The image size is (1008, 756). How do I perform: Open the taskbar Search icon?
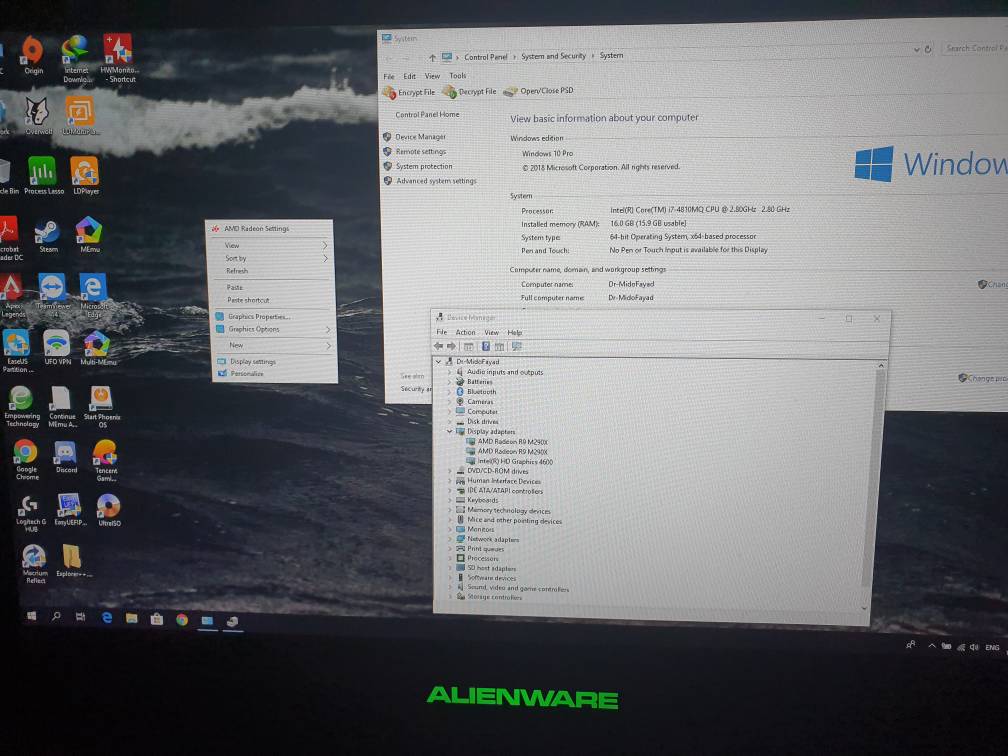click(56, 616)
